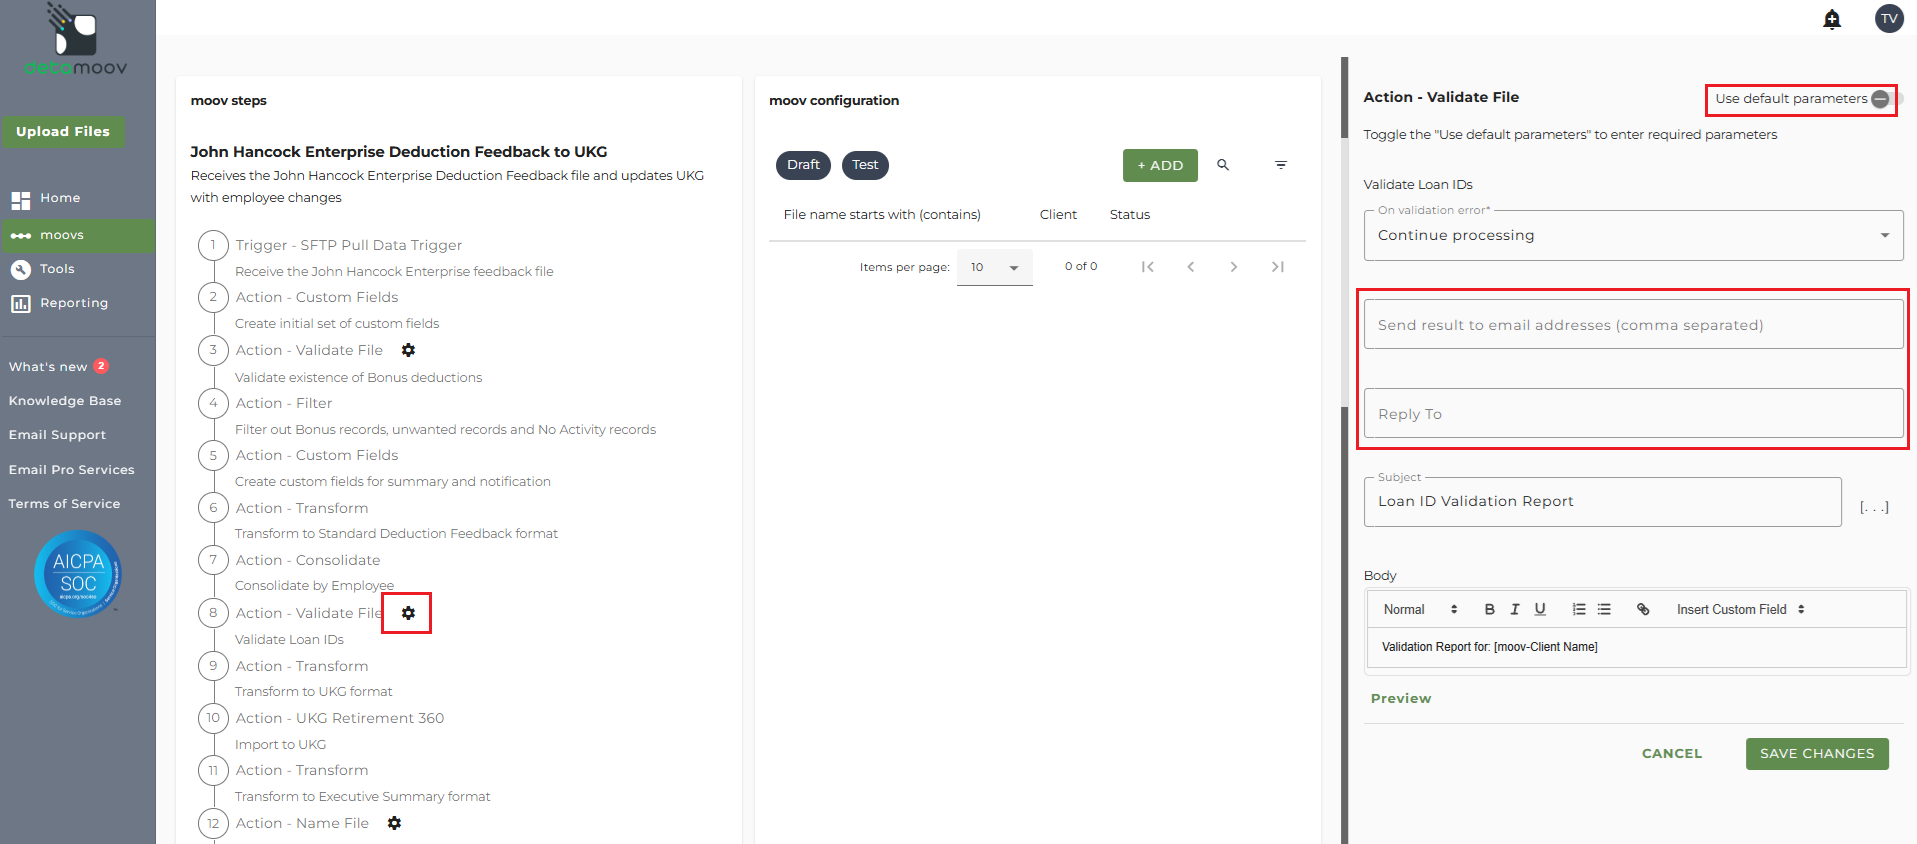1917x844 pixels.
Task: Open the Items per page dropdown
Action: tap(995, 267)
